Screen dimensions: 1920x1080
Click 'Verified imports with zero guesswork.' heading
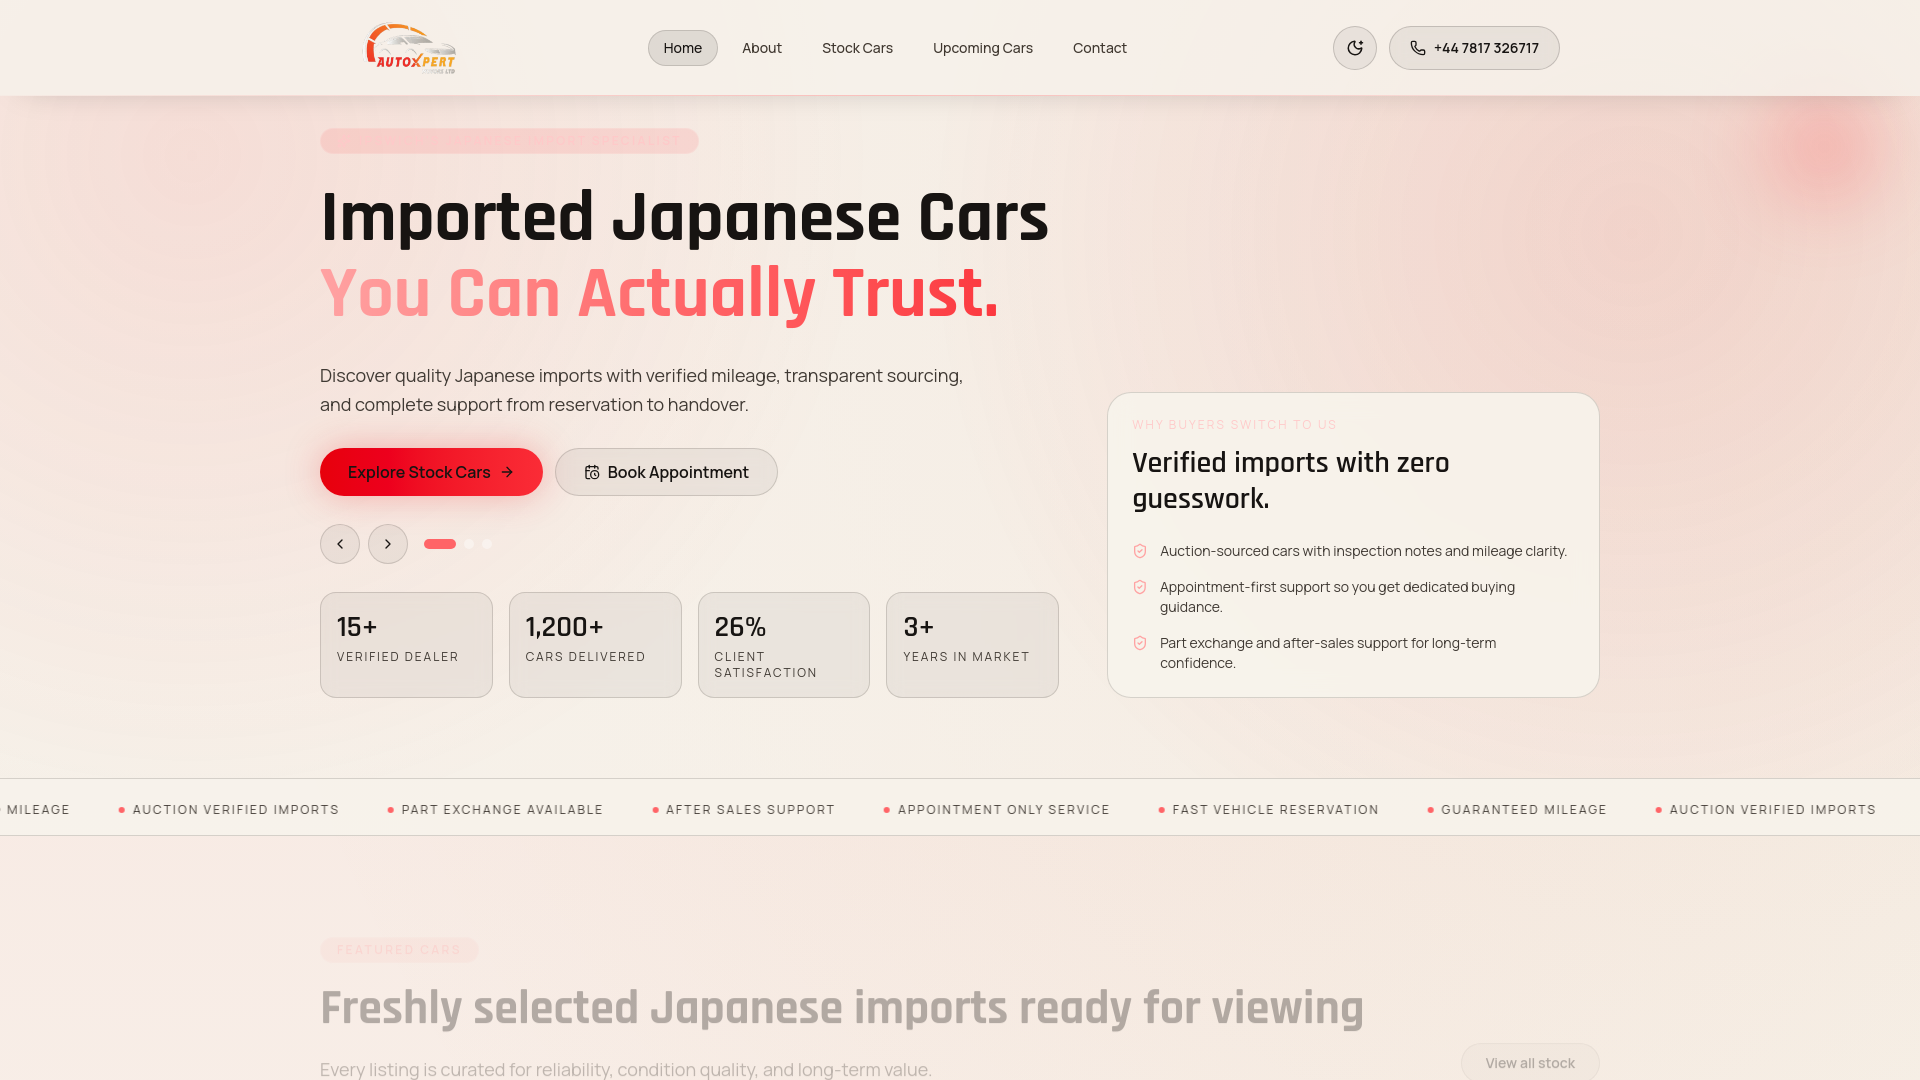coord(1291,480)
